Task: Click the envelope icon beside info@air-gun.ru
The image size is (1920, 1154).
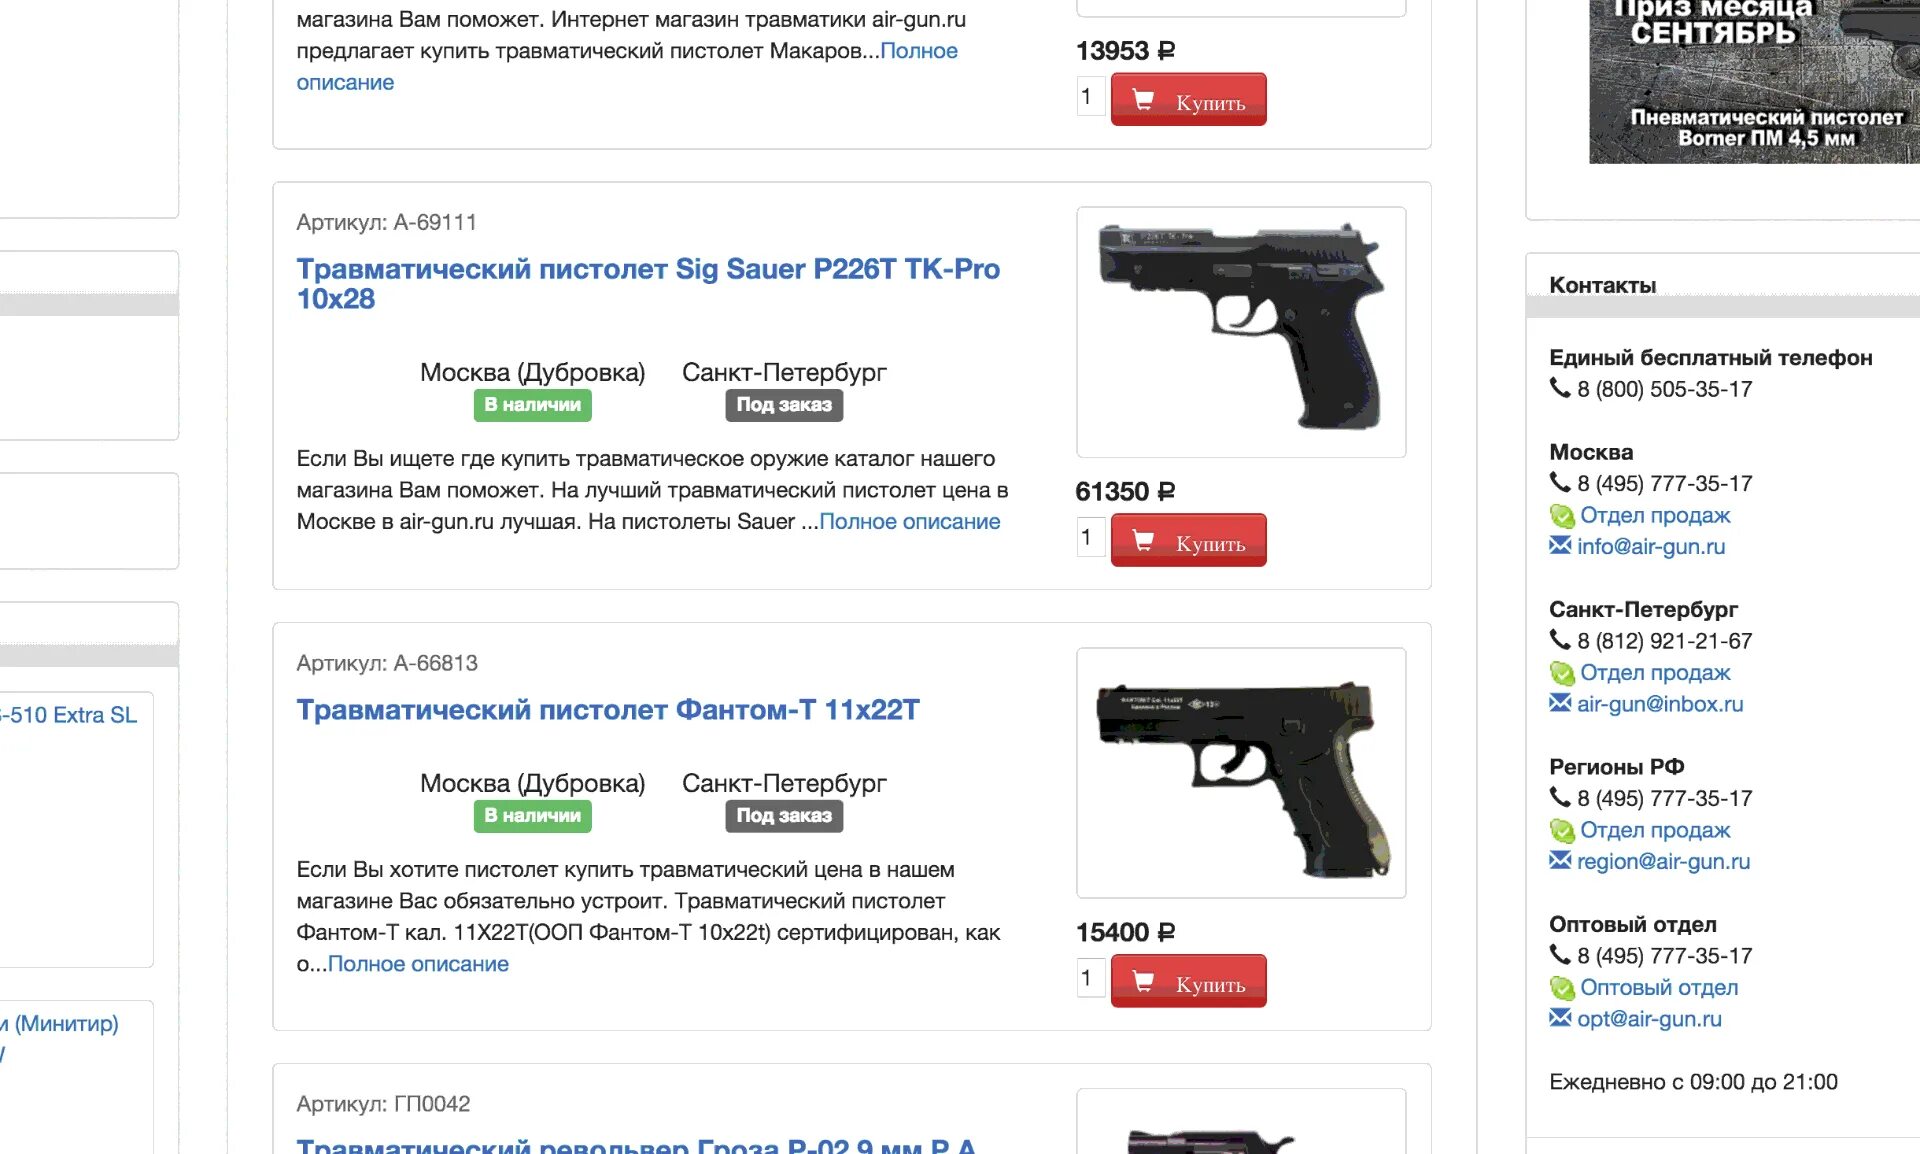Action: point(1560,546)
